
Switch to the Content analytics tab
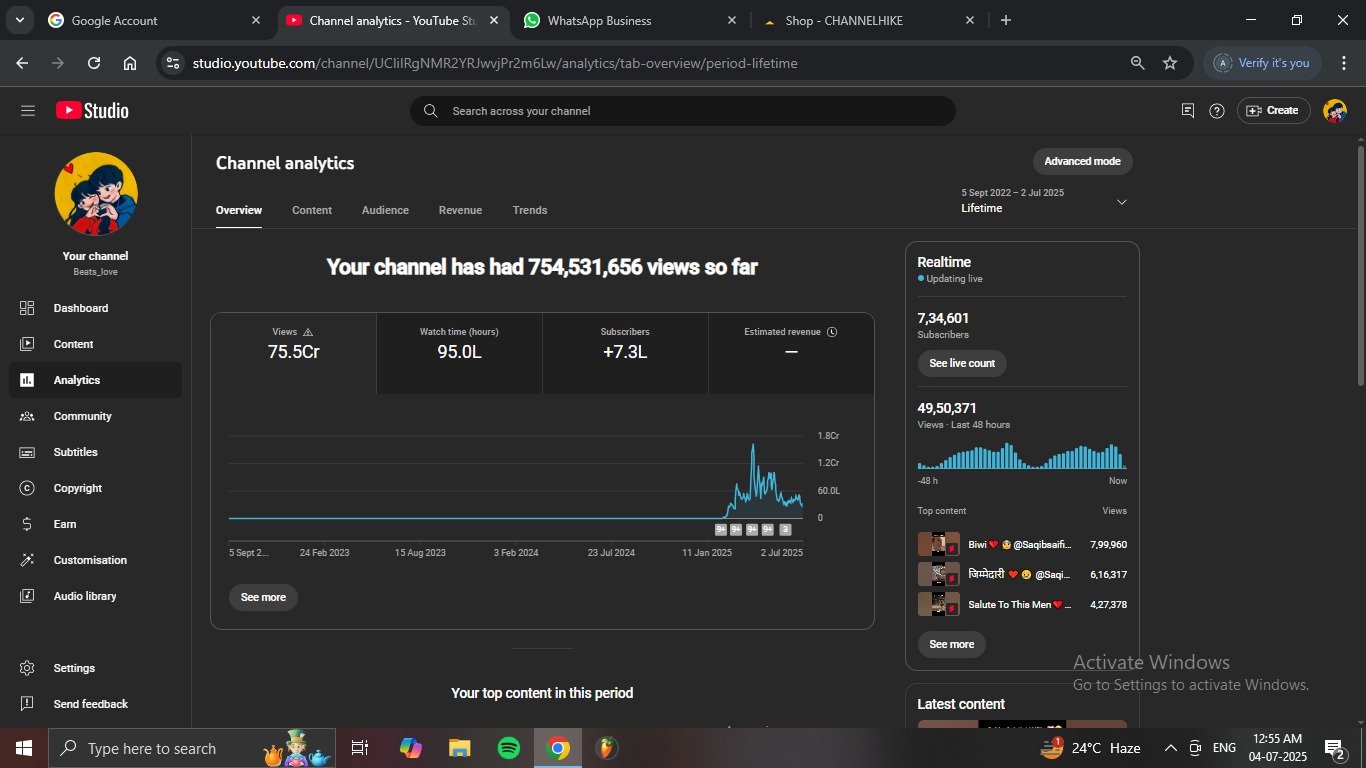coord(312,210)
